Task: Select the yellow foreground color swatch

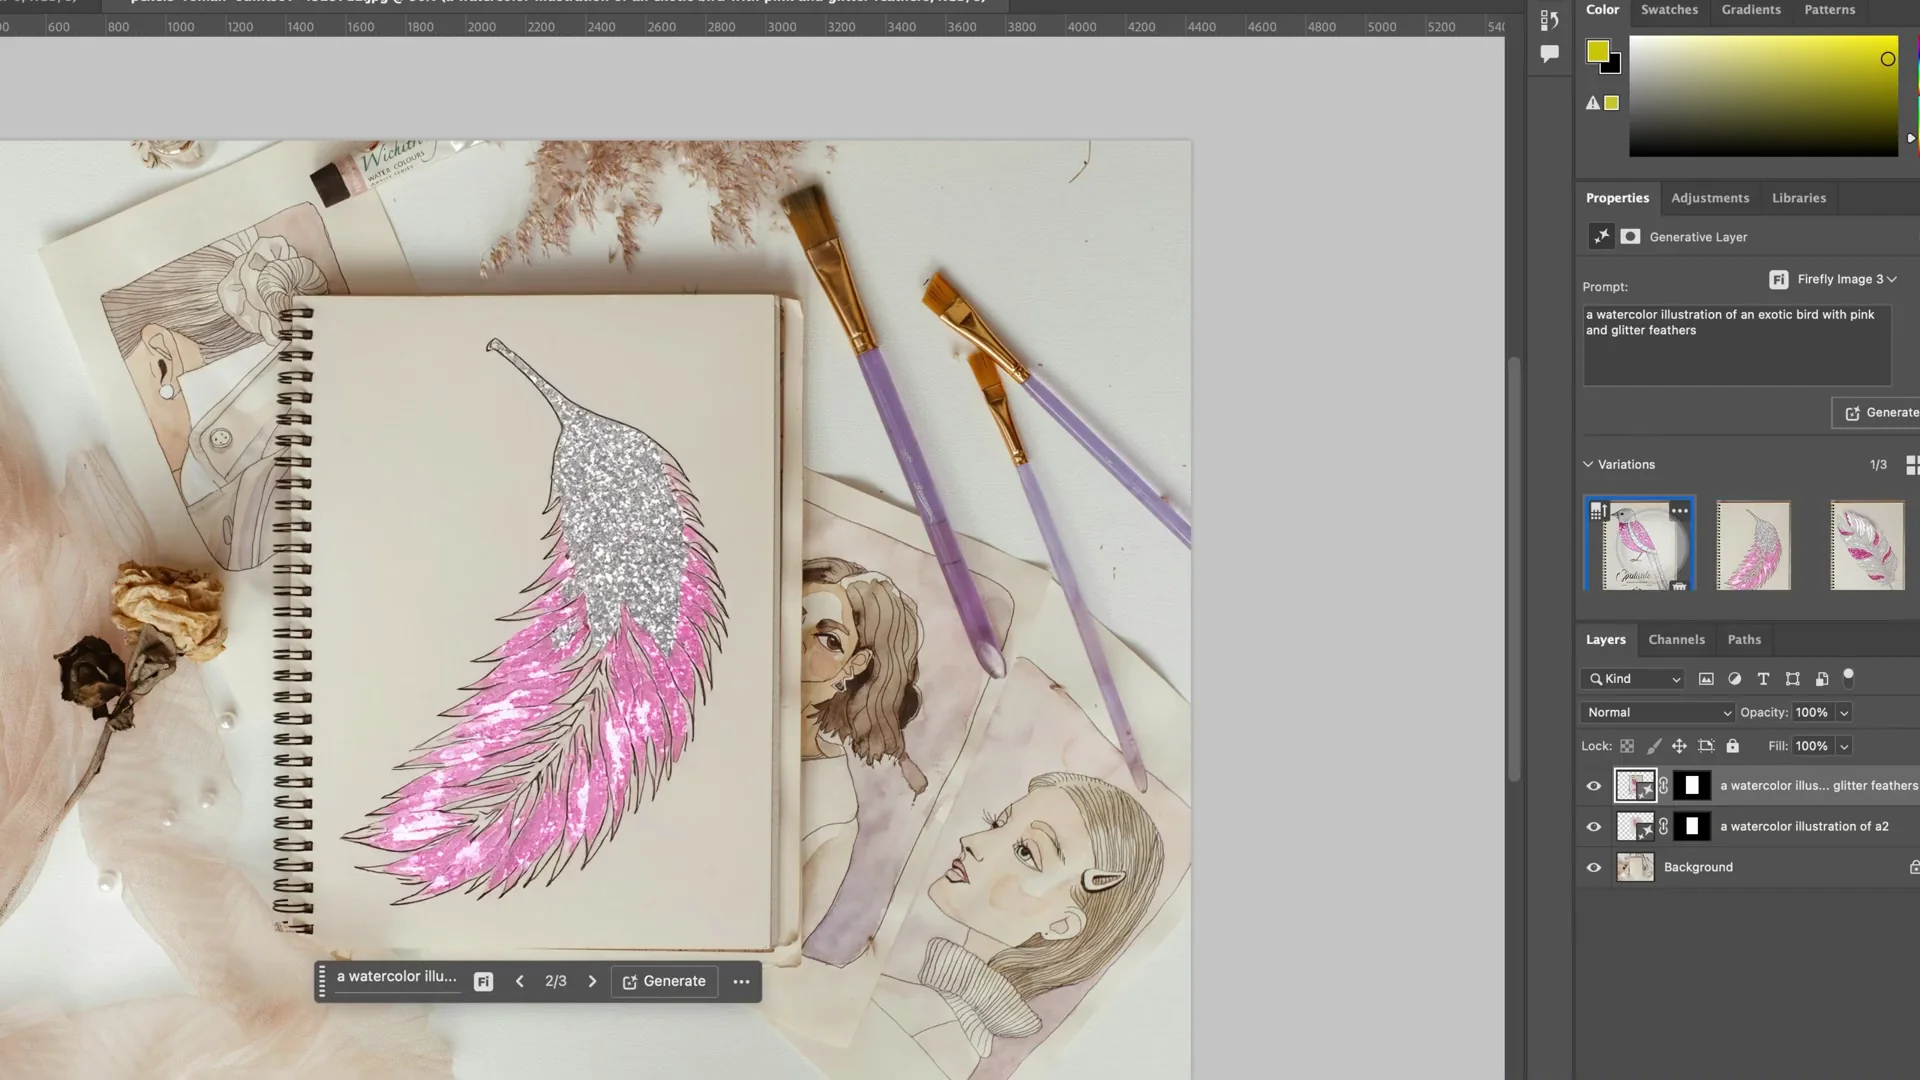Action: click(x=1597, y=48)
